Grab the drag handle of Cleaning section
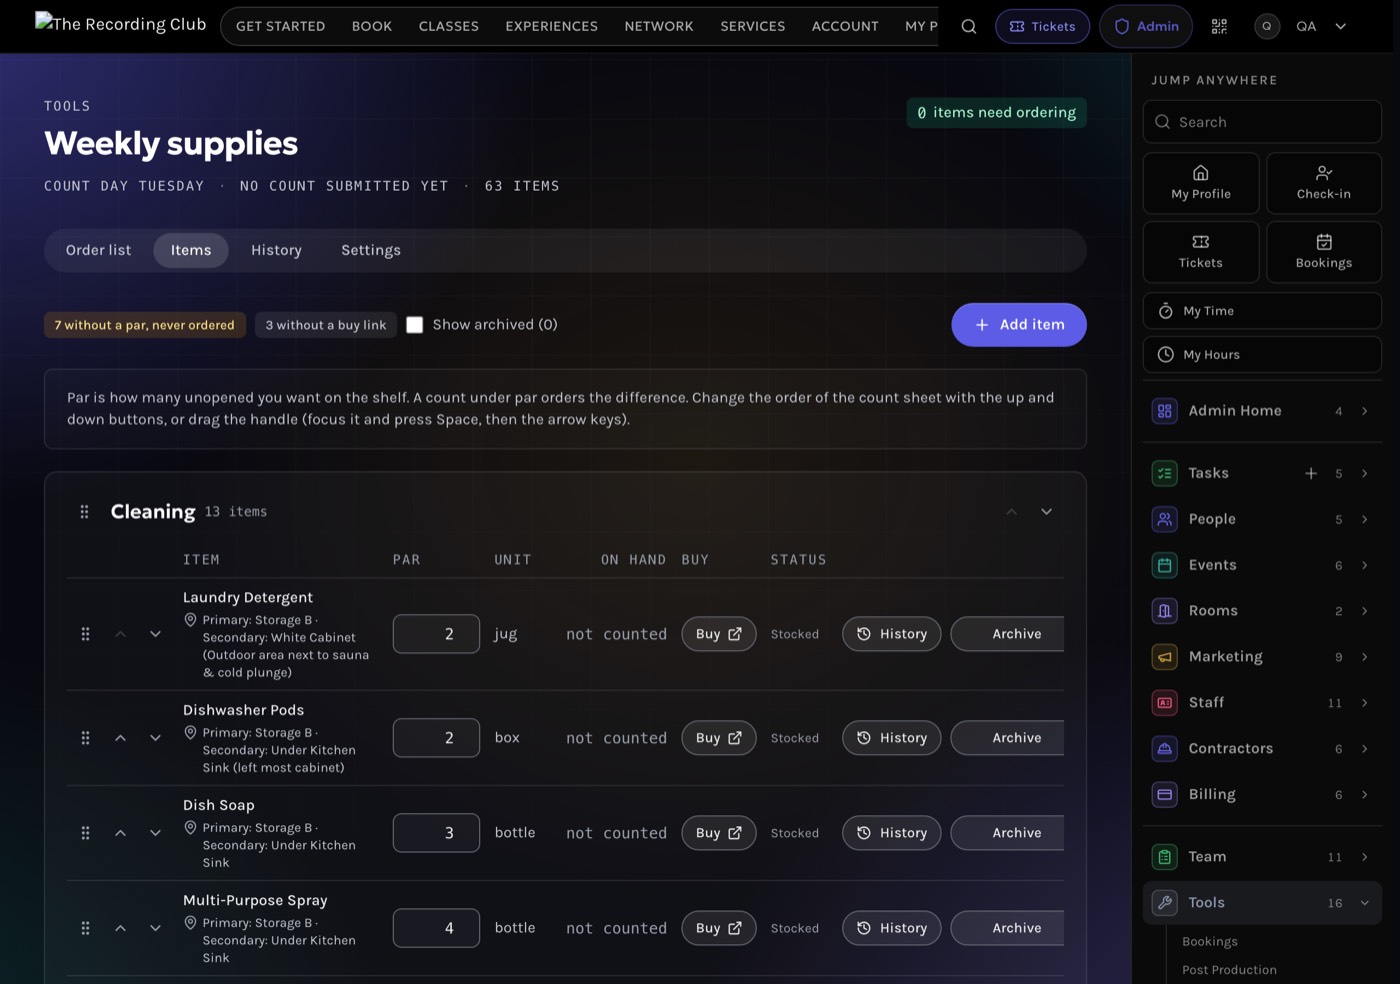 84,512
